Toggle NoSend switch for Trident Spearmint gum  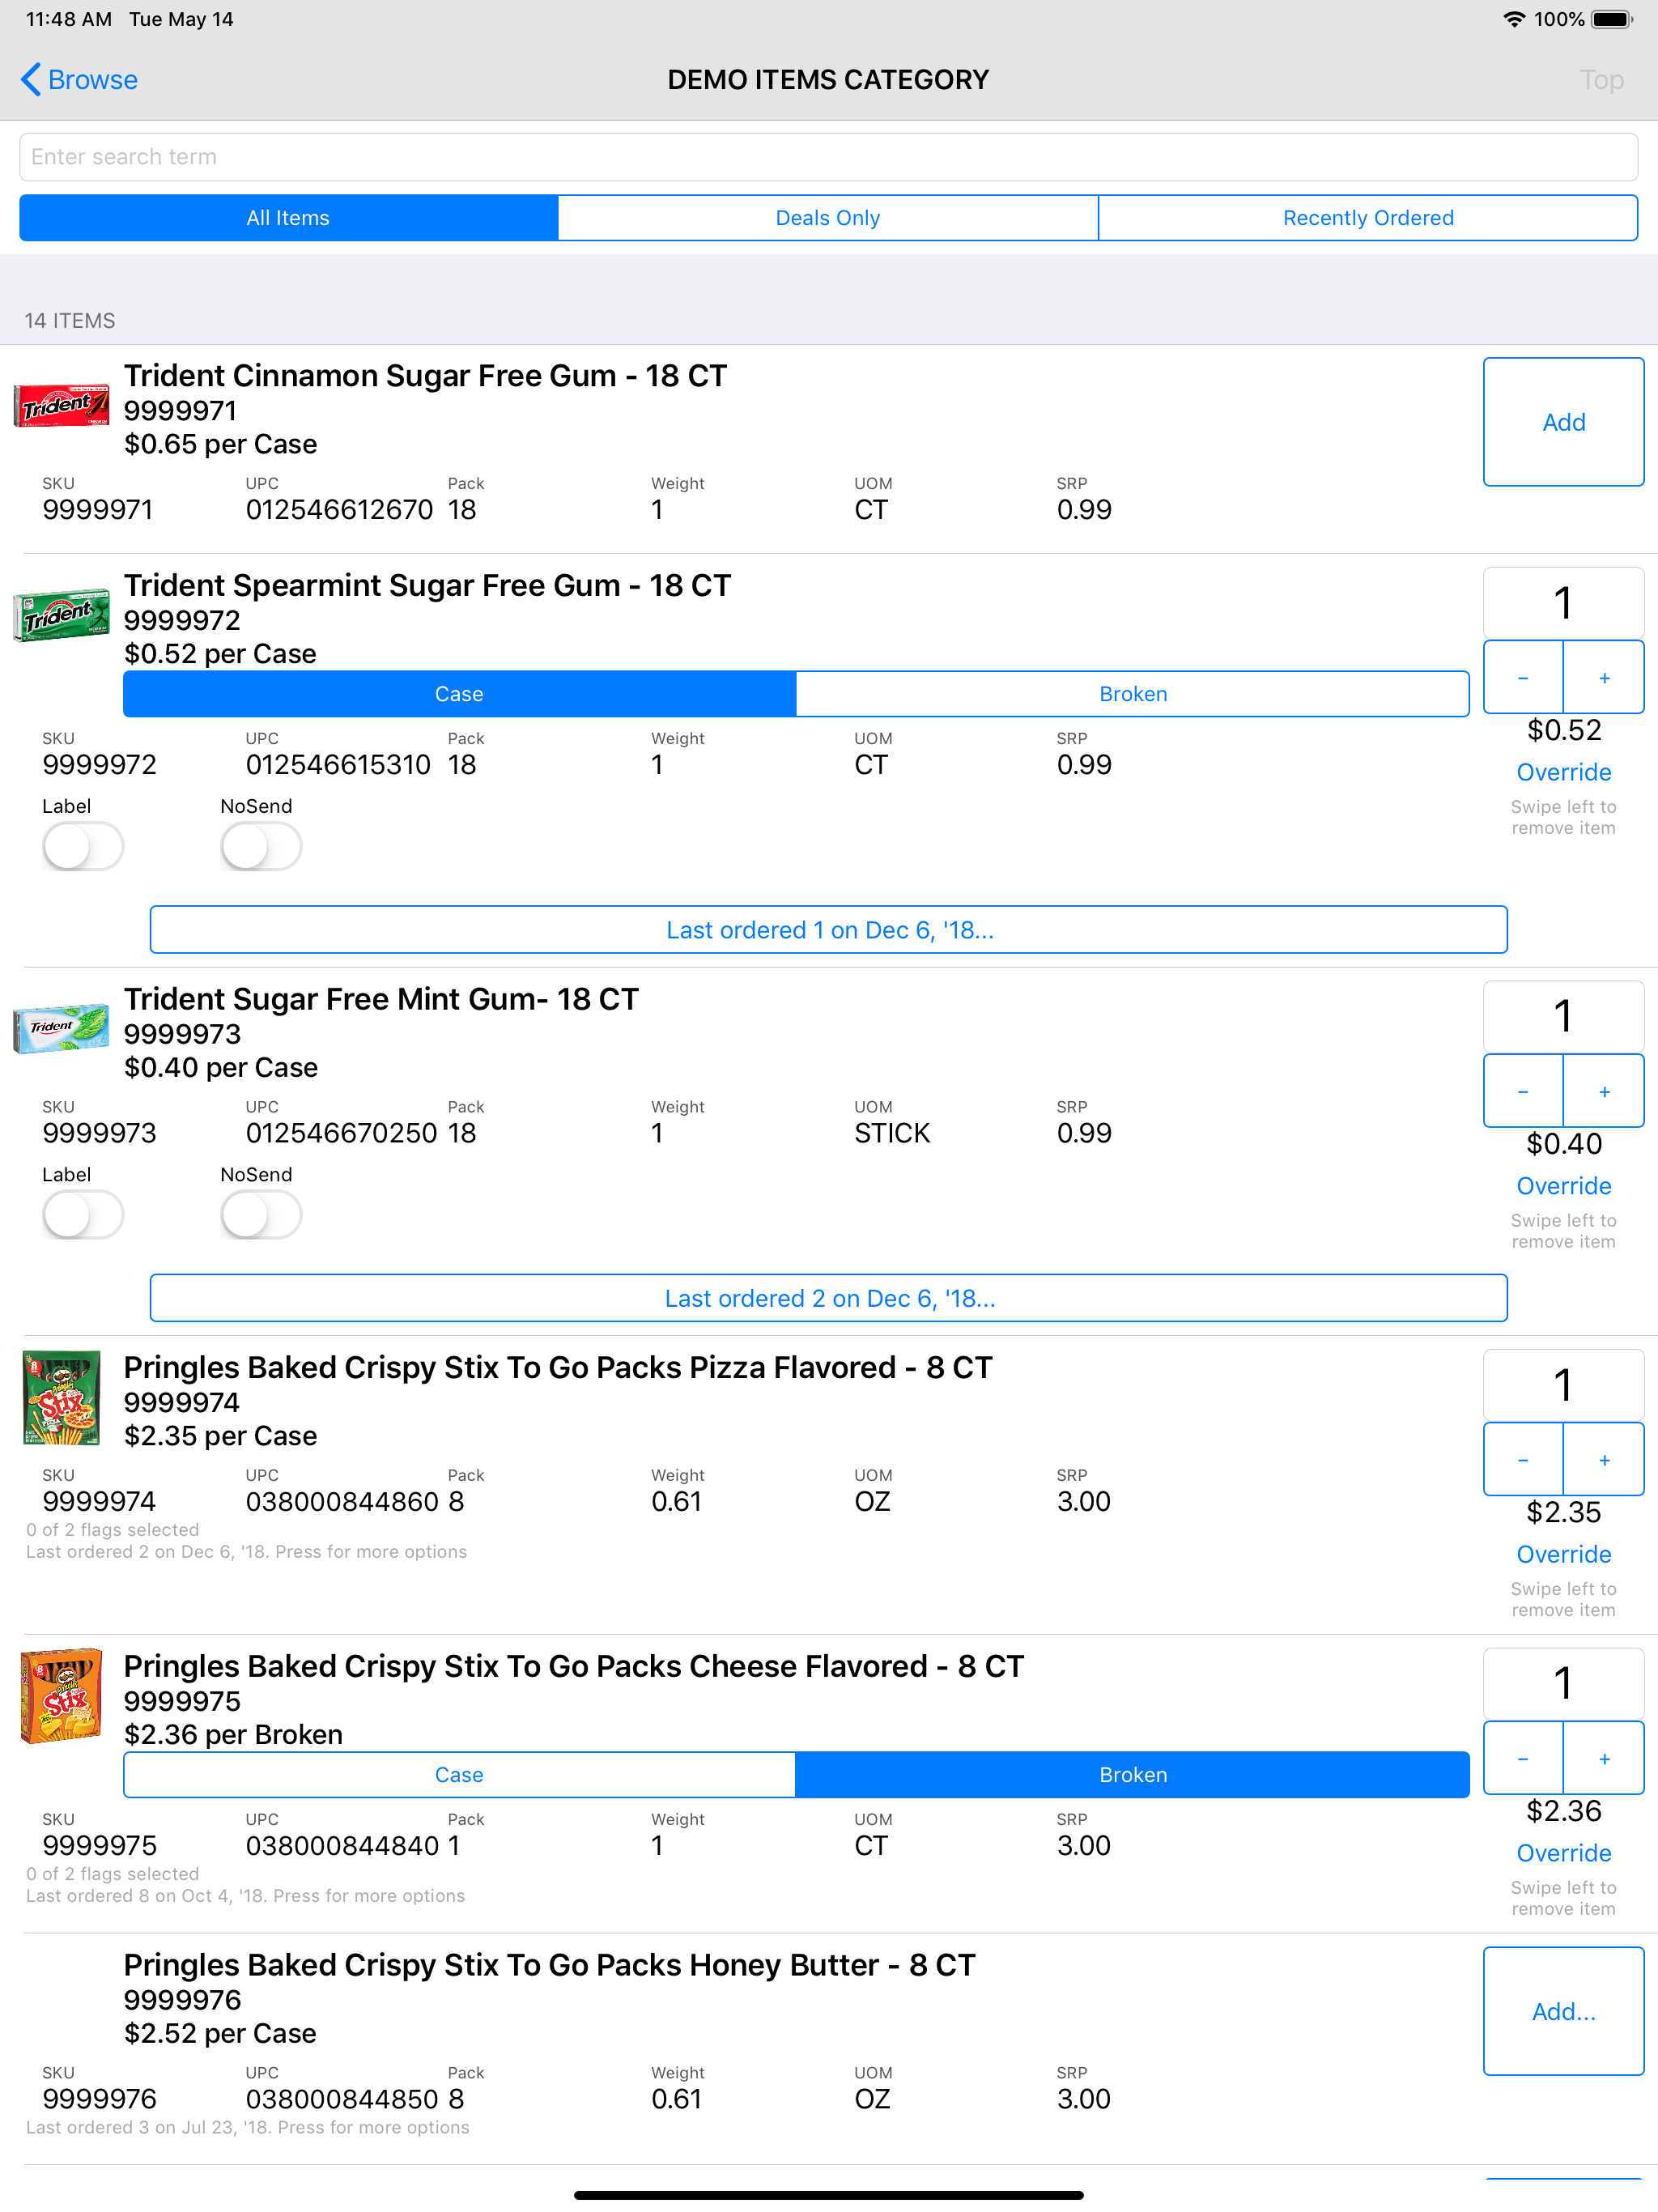click(x=261, y=847)
